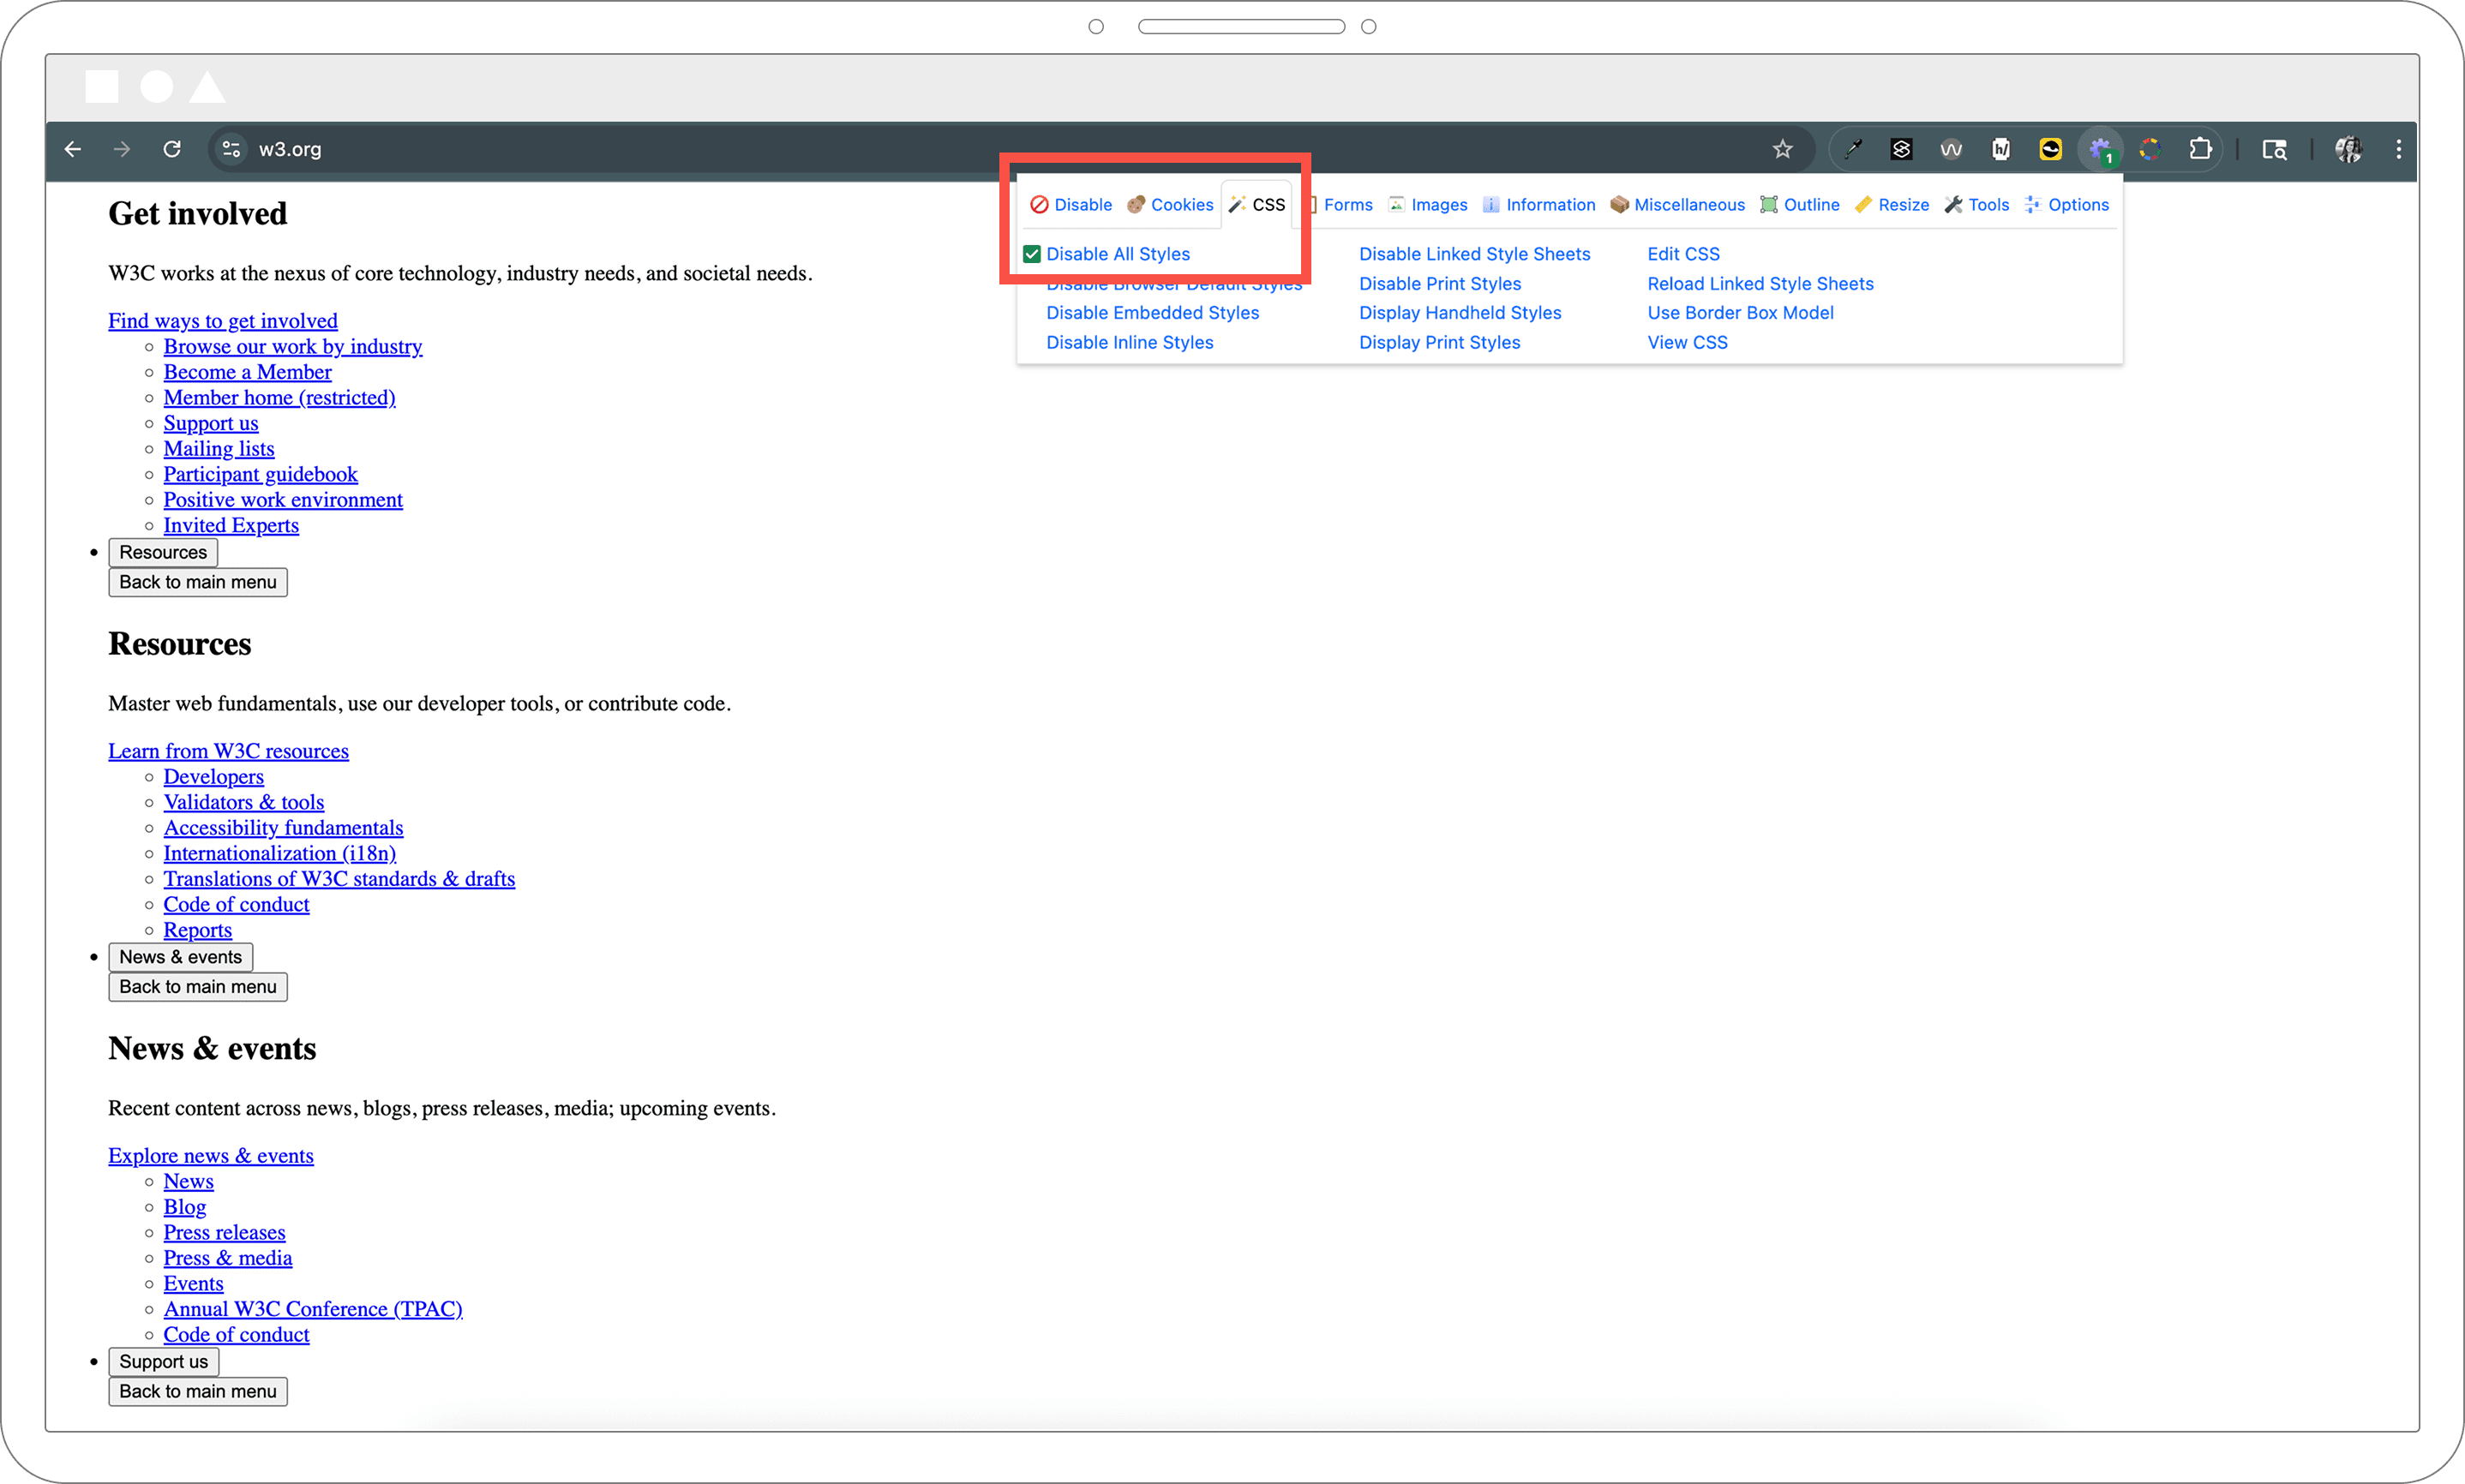This screenshot has height=1484, width=2465.
Task: Reload the w3.org page
Action: pyautogui.click(x=172, y=149)
